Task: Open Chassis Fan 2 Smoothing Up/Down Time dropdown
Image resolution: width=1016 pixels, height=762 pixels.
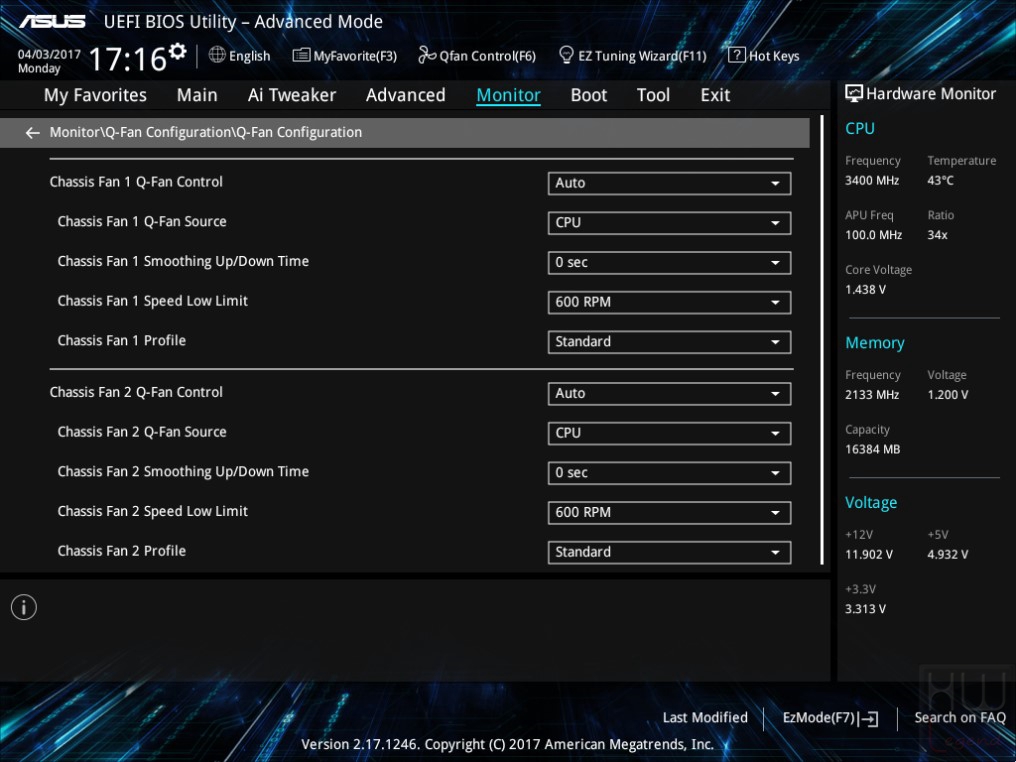Action: click(669, 472)
